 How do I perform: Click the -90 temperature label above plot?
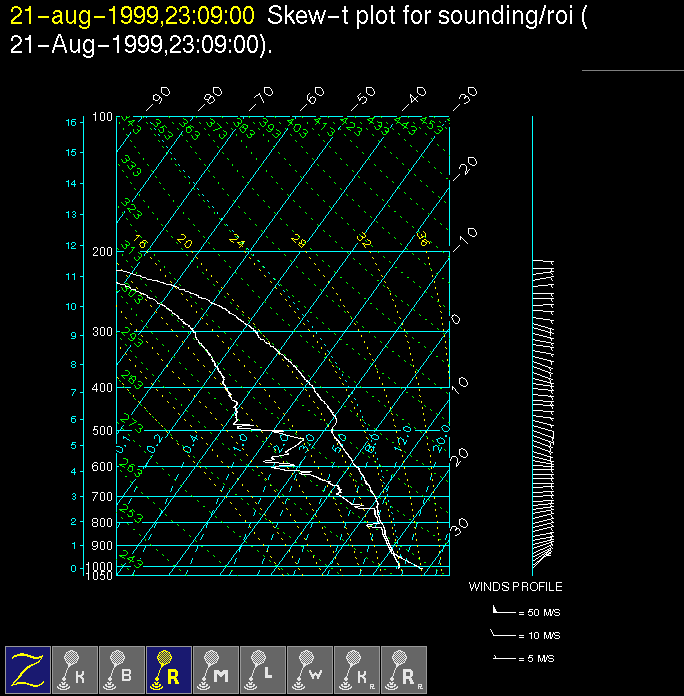pyautogui.click(x=159, y=98)
